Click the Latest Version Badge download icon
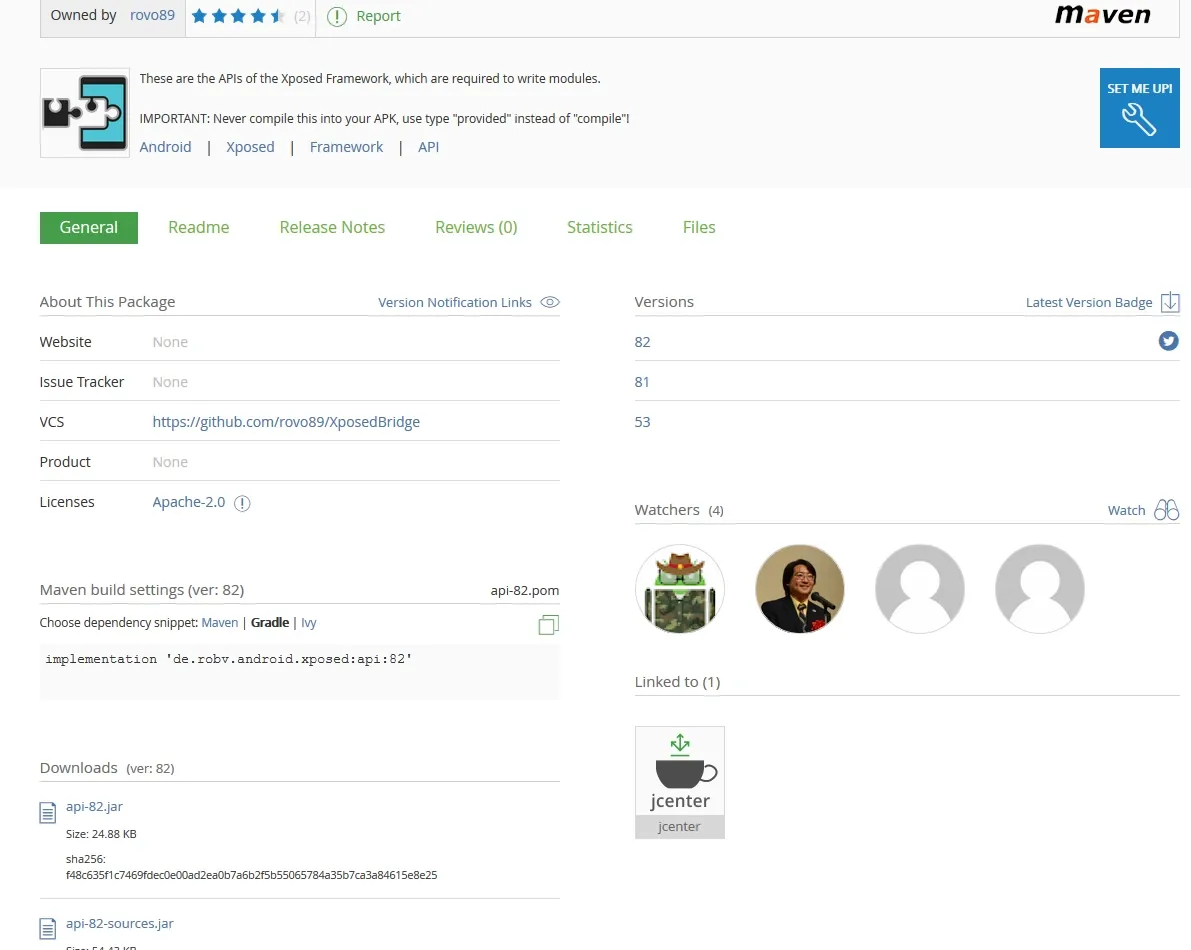The width and height of the screenshot is (1191, 950). [1170, 302]
